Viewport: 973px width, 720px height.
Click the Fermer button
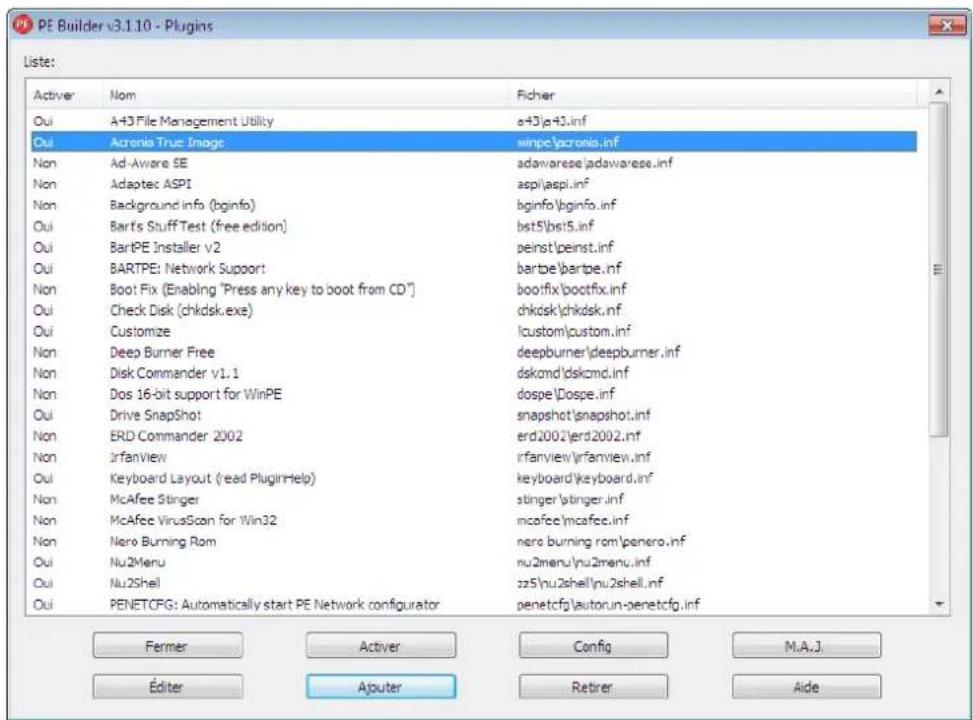click(x=168, y=646)
